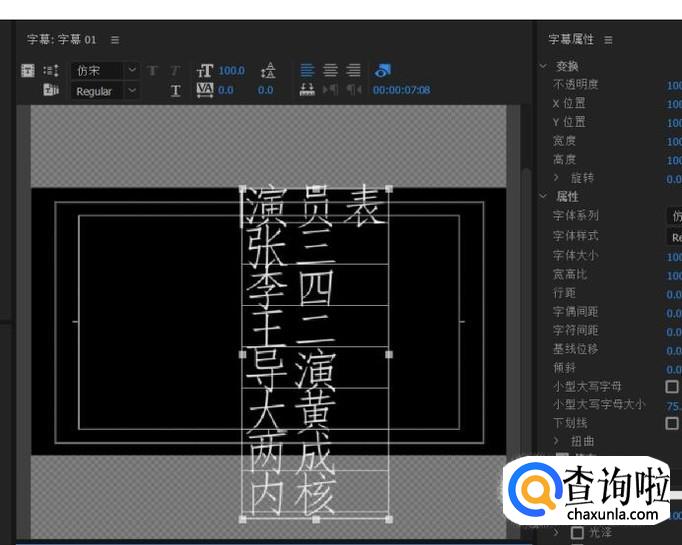
Task: Expand the 旋转 property
Action: 556,177
